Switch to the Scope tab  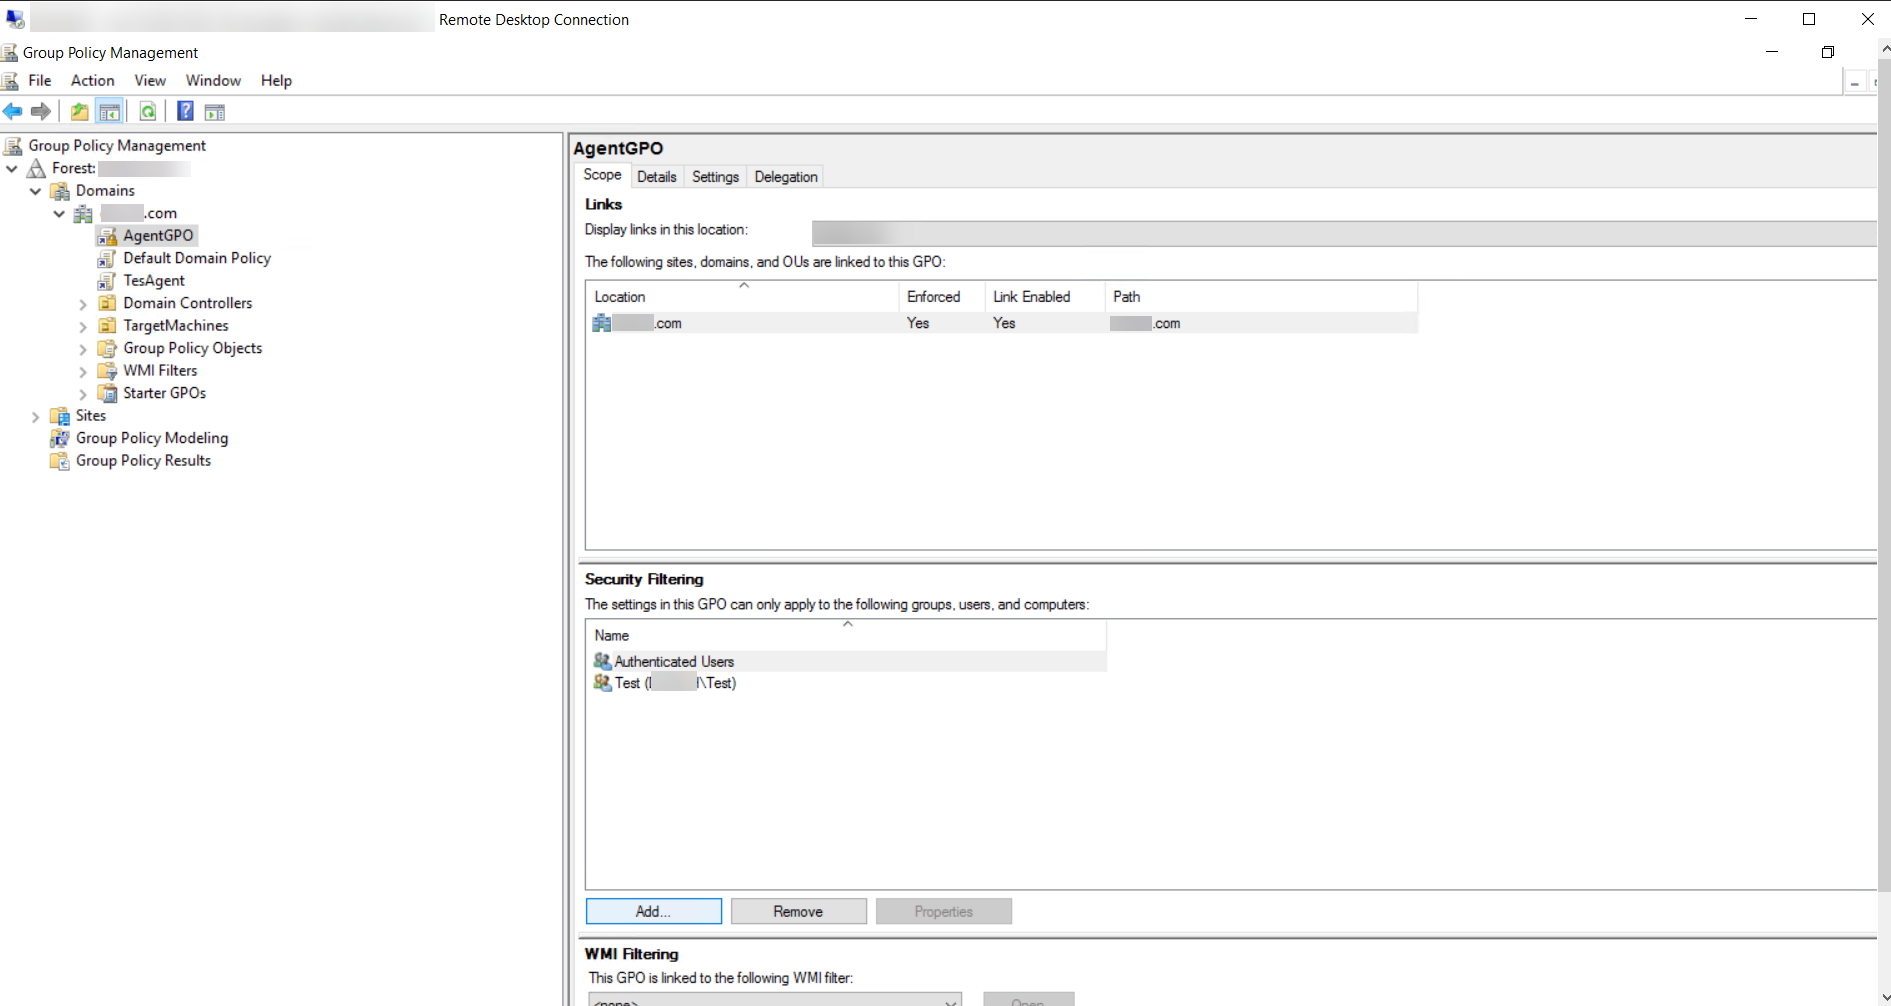coord(602,175)
